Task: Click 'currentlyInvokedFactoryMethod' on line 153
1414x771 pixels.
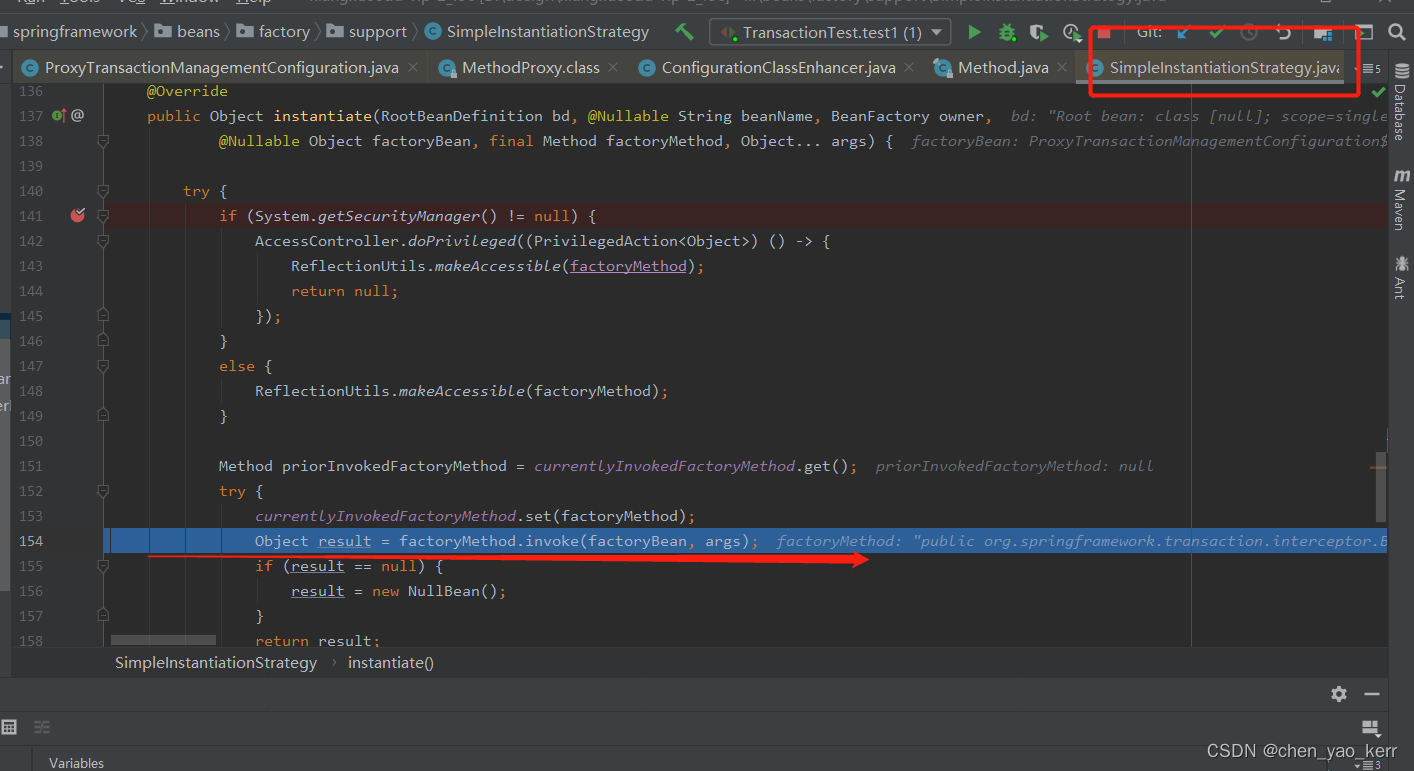Action: pyautogui.click(x=385, y=516)
